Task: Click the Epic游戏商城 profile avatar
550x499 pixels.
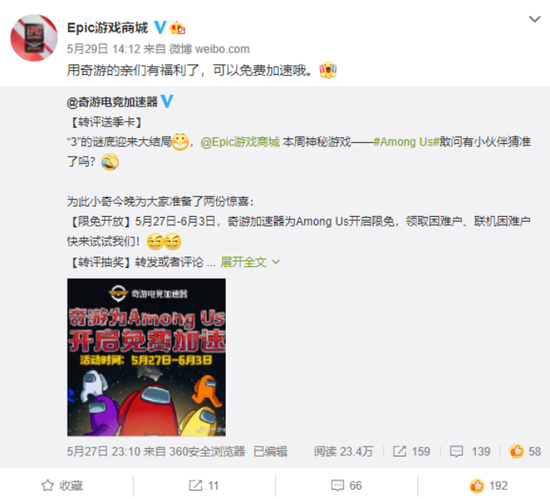Action: coord(34,38)
